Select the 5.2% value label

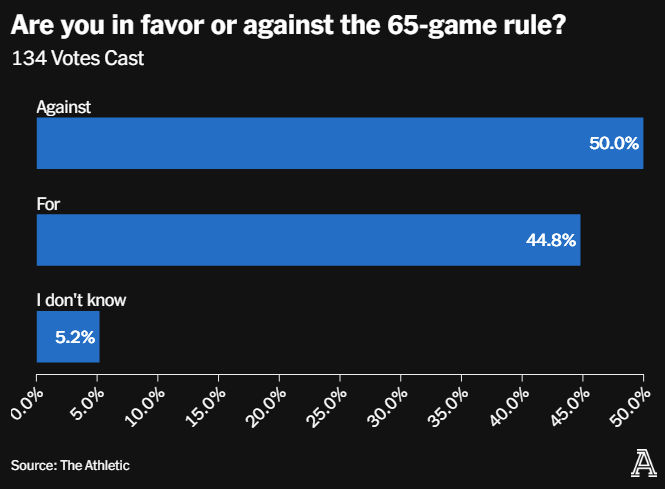pyautogui.click(x=75, y=337)
